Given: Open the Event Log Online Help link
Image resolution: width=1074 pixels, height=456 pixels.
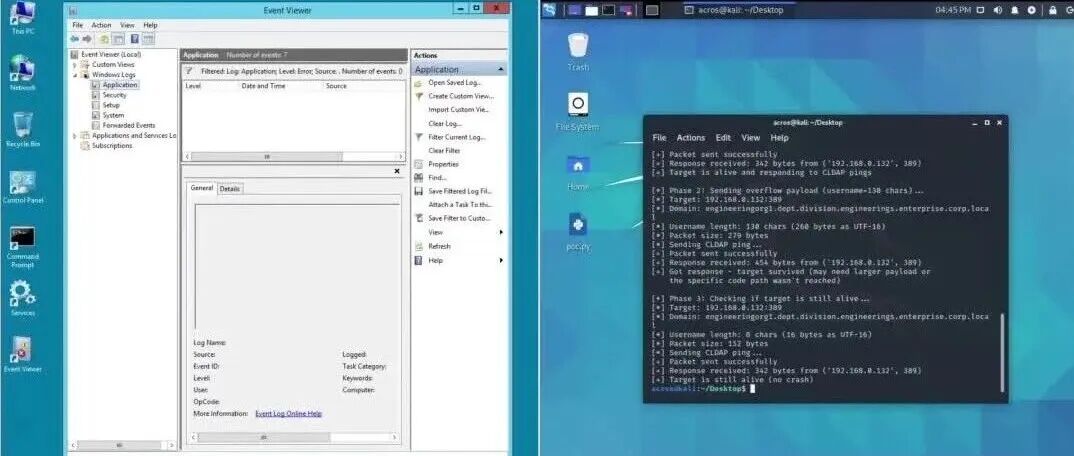Looking at the screenshot, I should tap(288, 414).
